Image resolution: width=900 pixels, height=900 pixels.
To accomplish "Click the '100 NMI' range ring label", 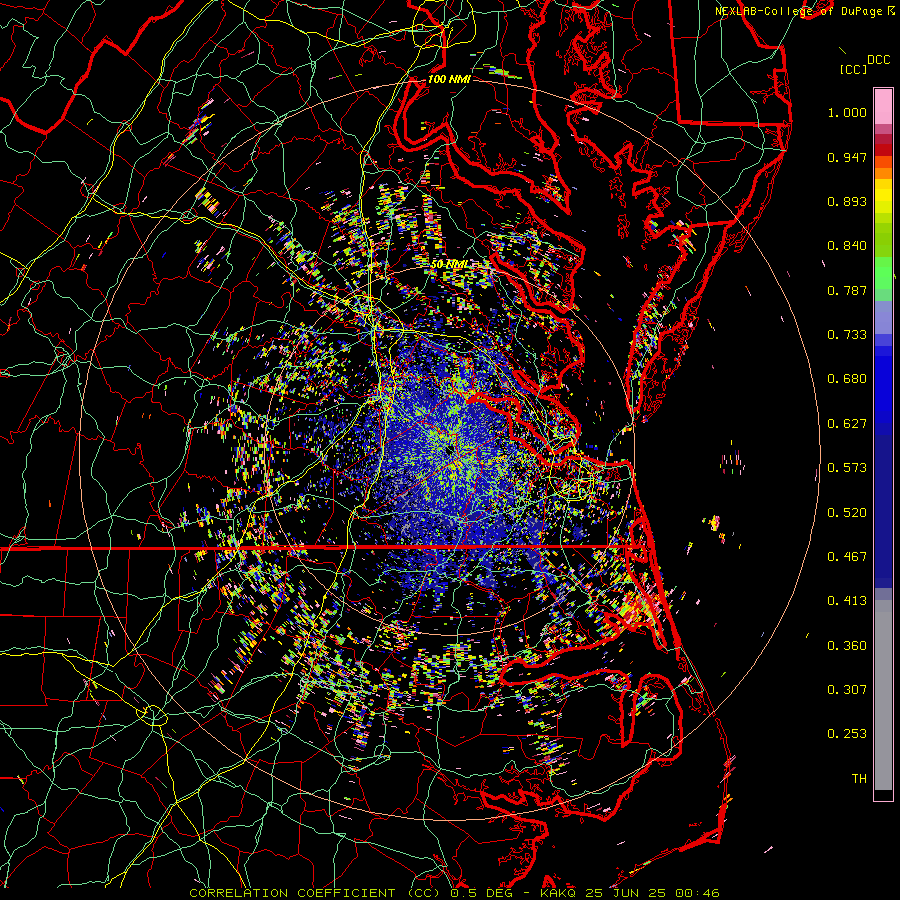I will coord(449,79).
